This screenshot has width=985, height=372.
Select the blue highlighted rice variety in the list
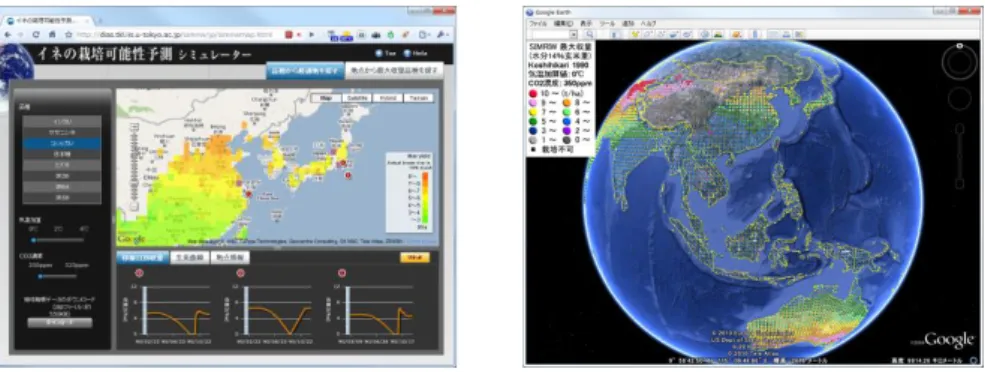click(x=62, y=143)
